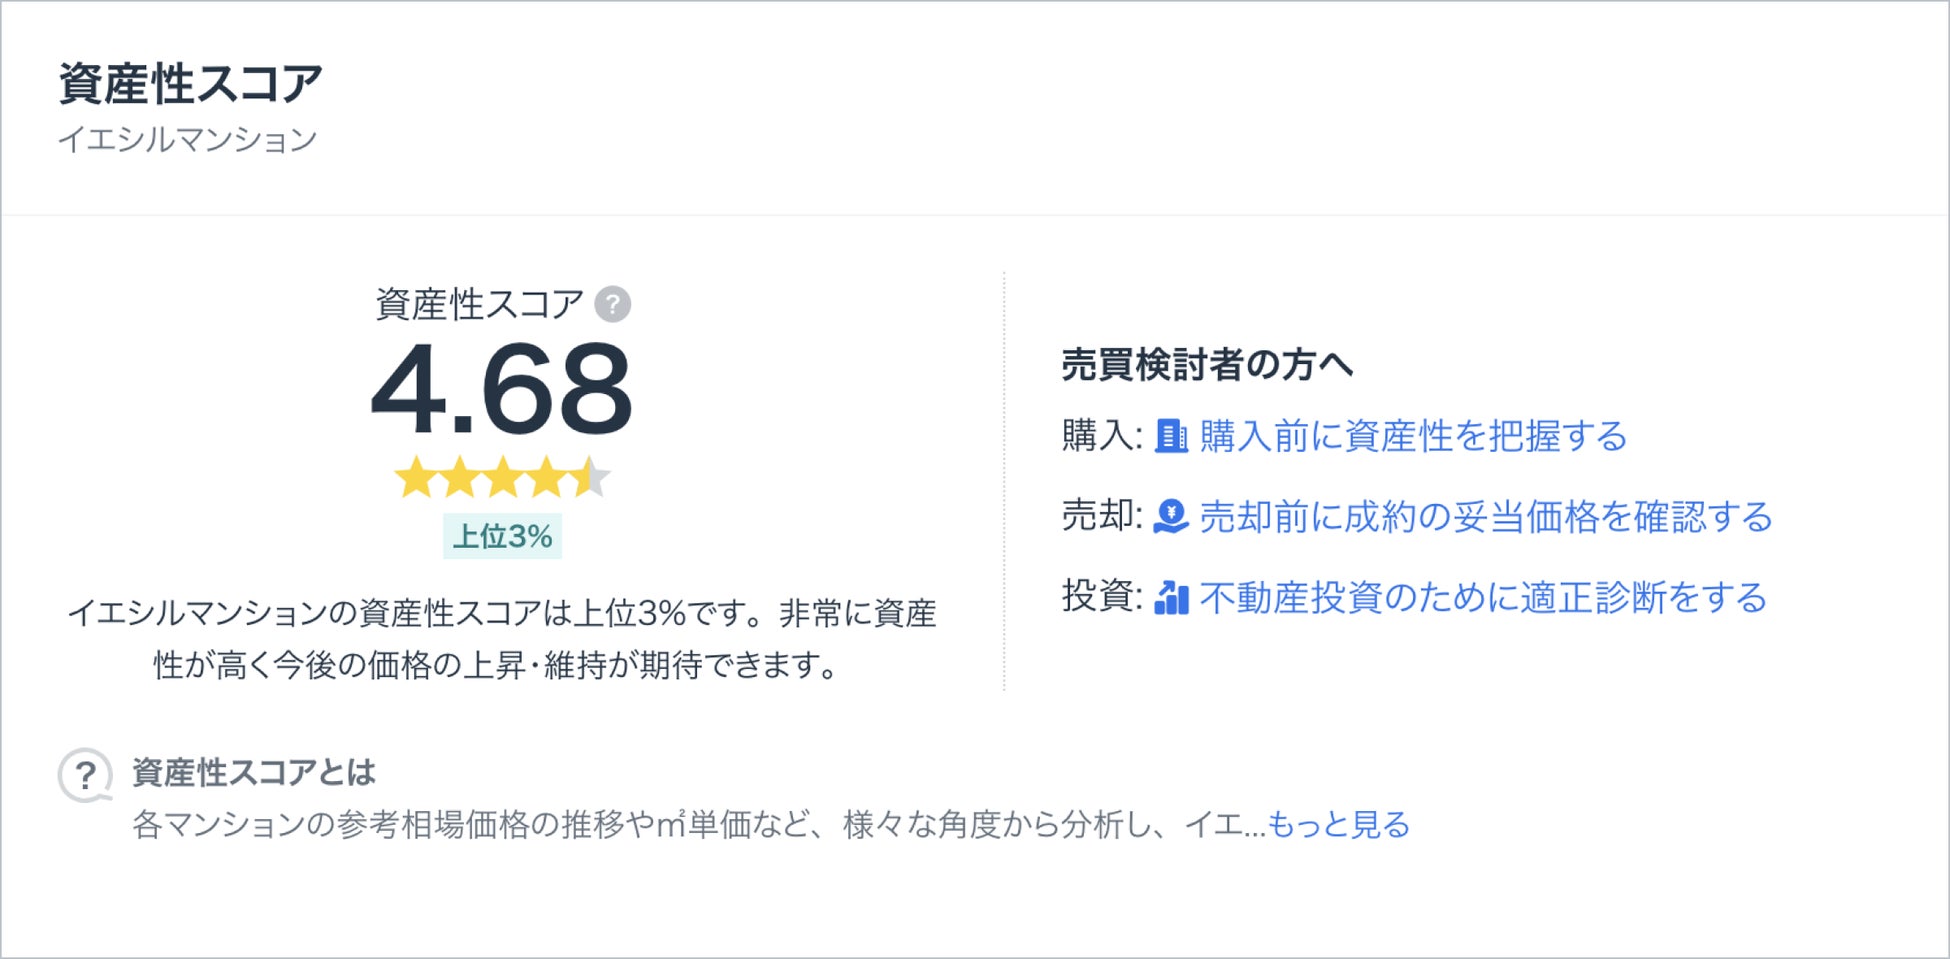
Task: Click the score summary paragraph about 上位3%
Action: pyautogui.click(x=501, y=638)
